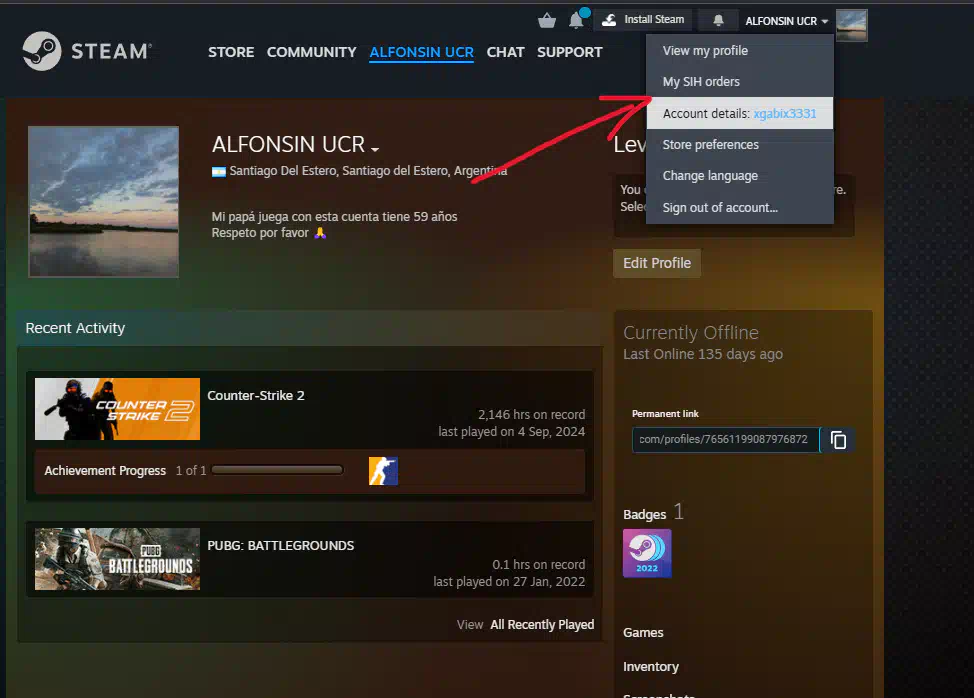Open the profile name history arrow
The image size is (974, 698).
click(x=375, y=149)
